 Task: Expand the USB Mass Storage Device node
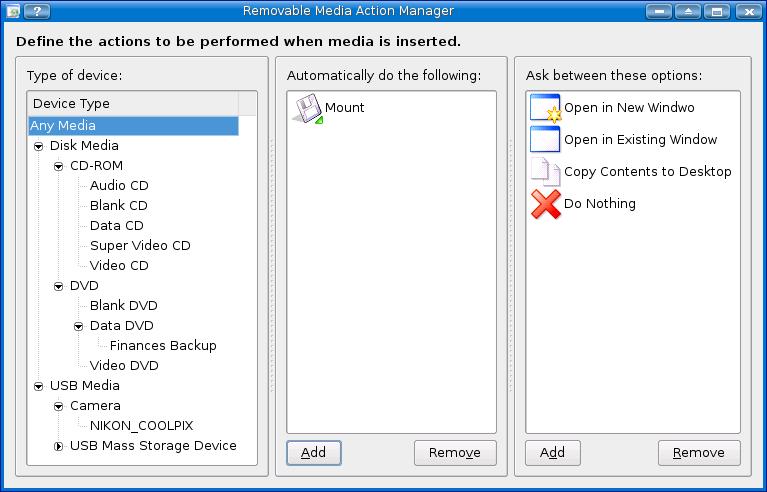pyautogui.click(x=59, y=446)
